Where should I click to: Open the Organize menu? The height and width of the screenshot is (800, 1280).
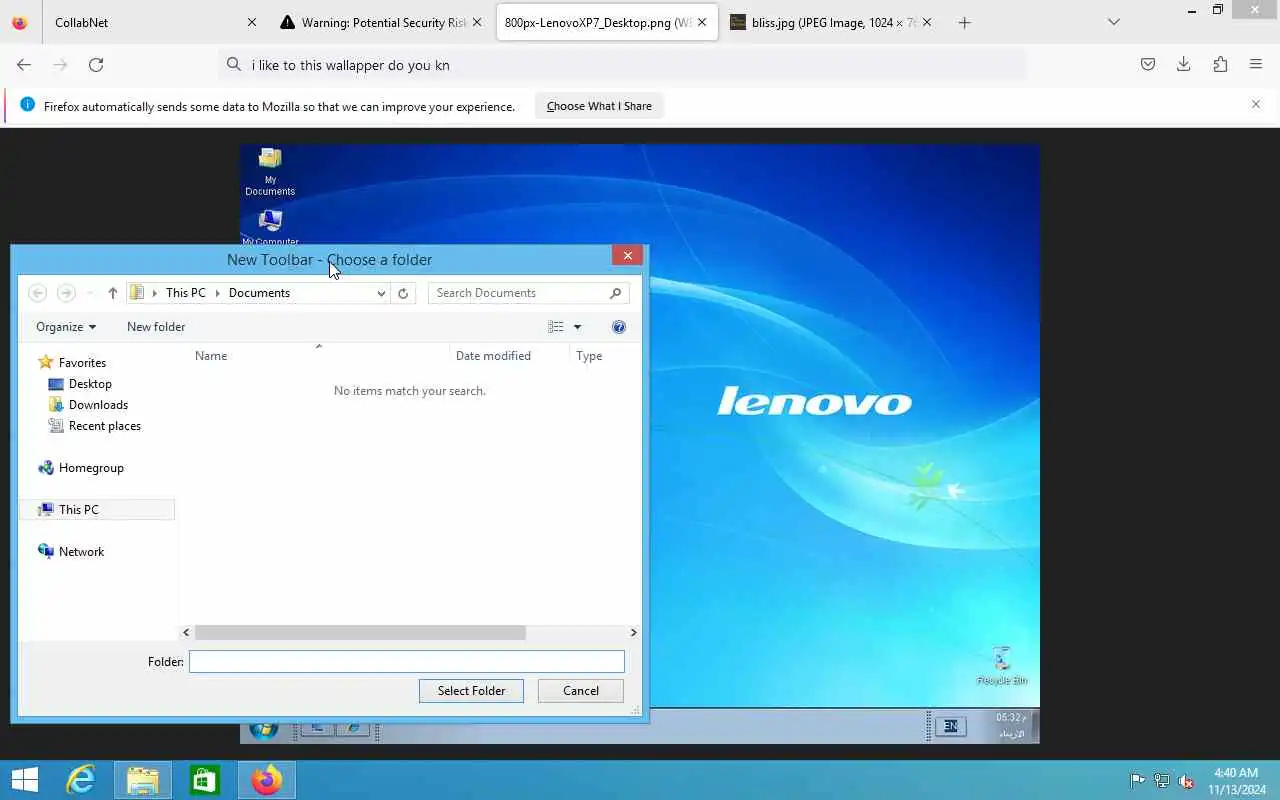coord(66,327)
